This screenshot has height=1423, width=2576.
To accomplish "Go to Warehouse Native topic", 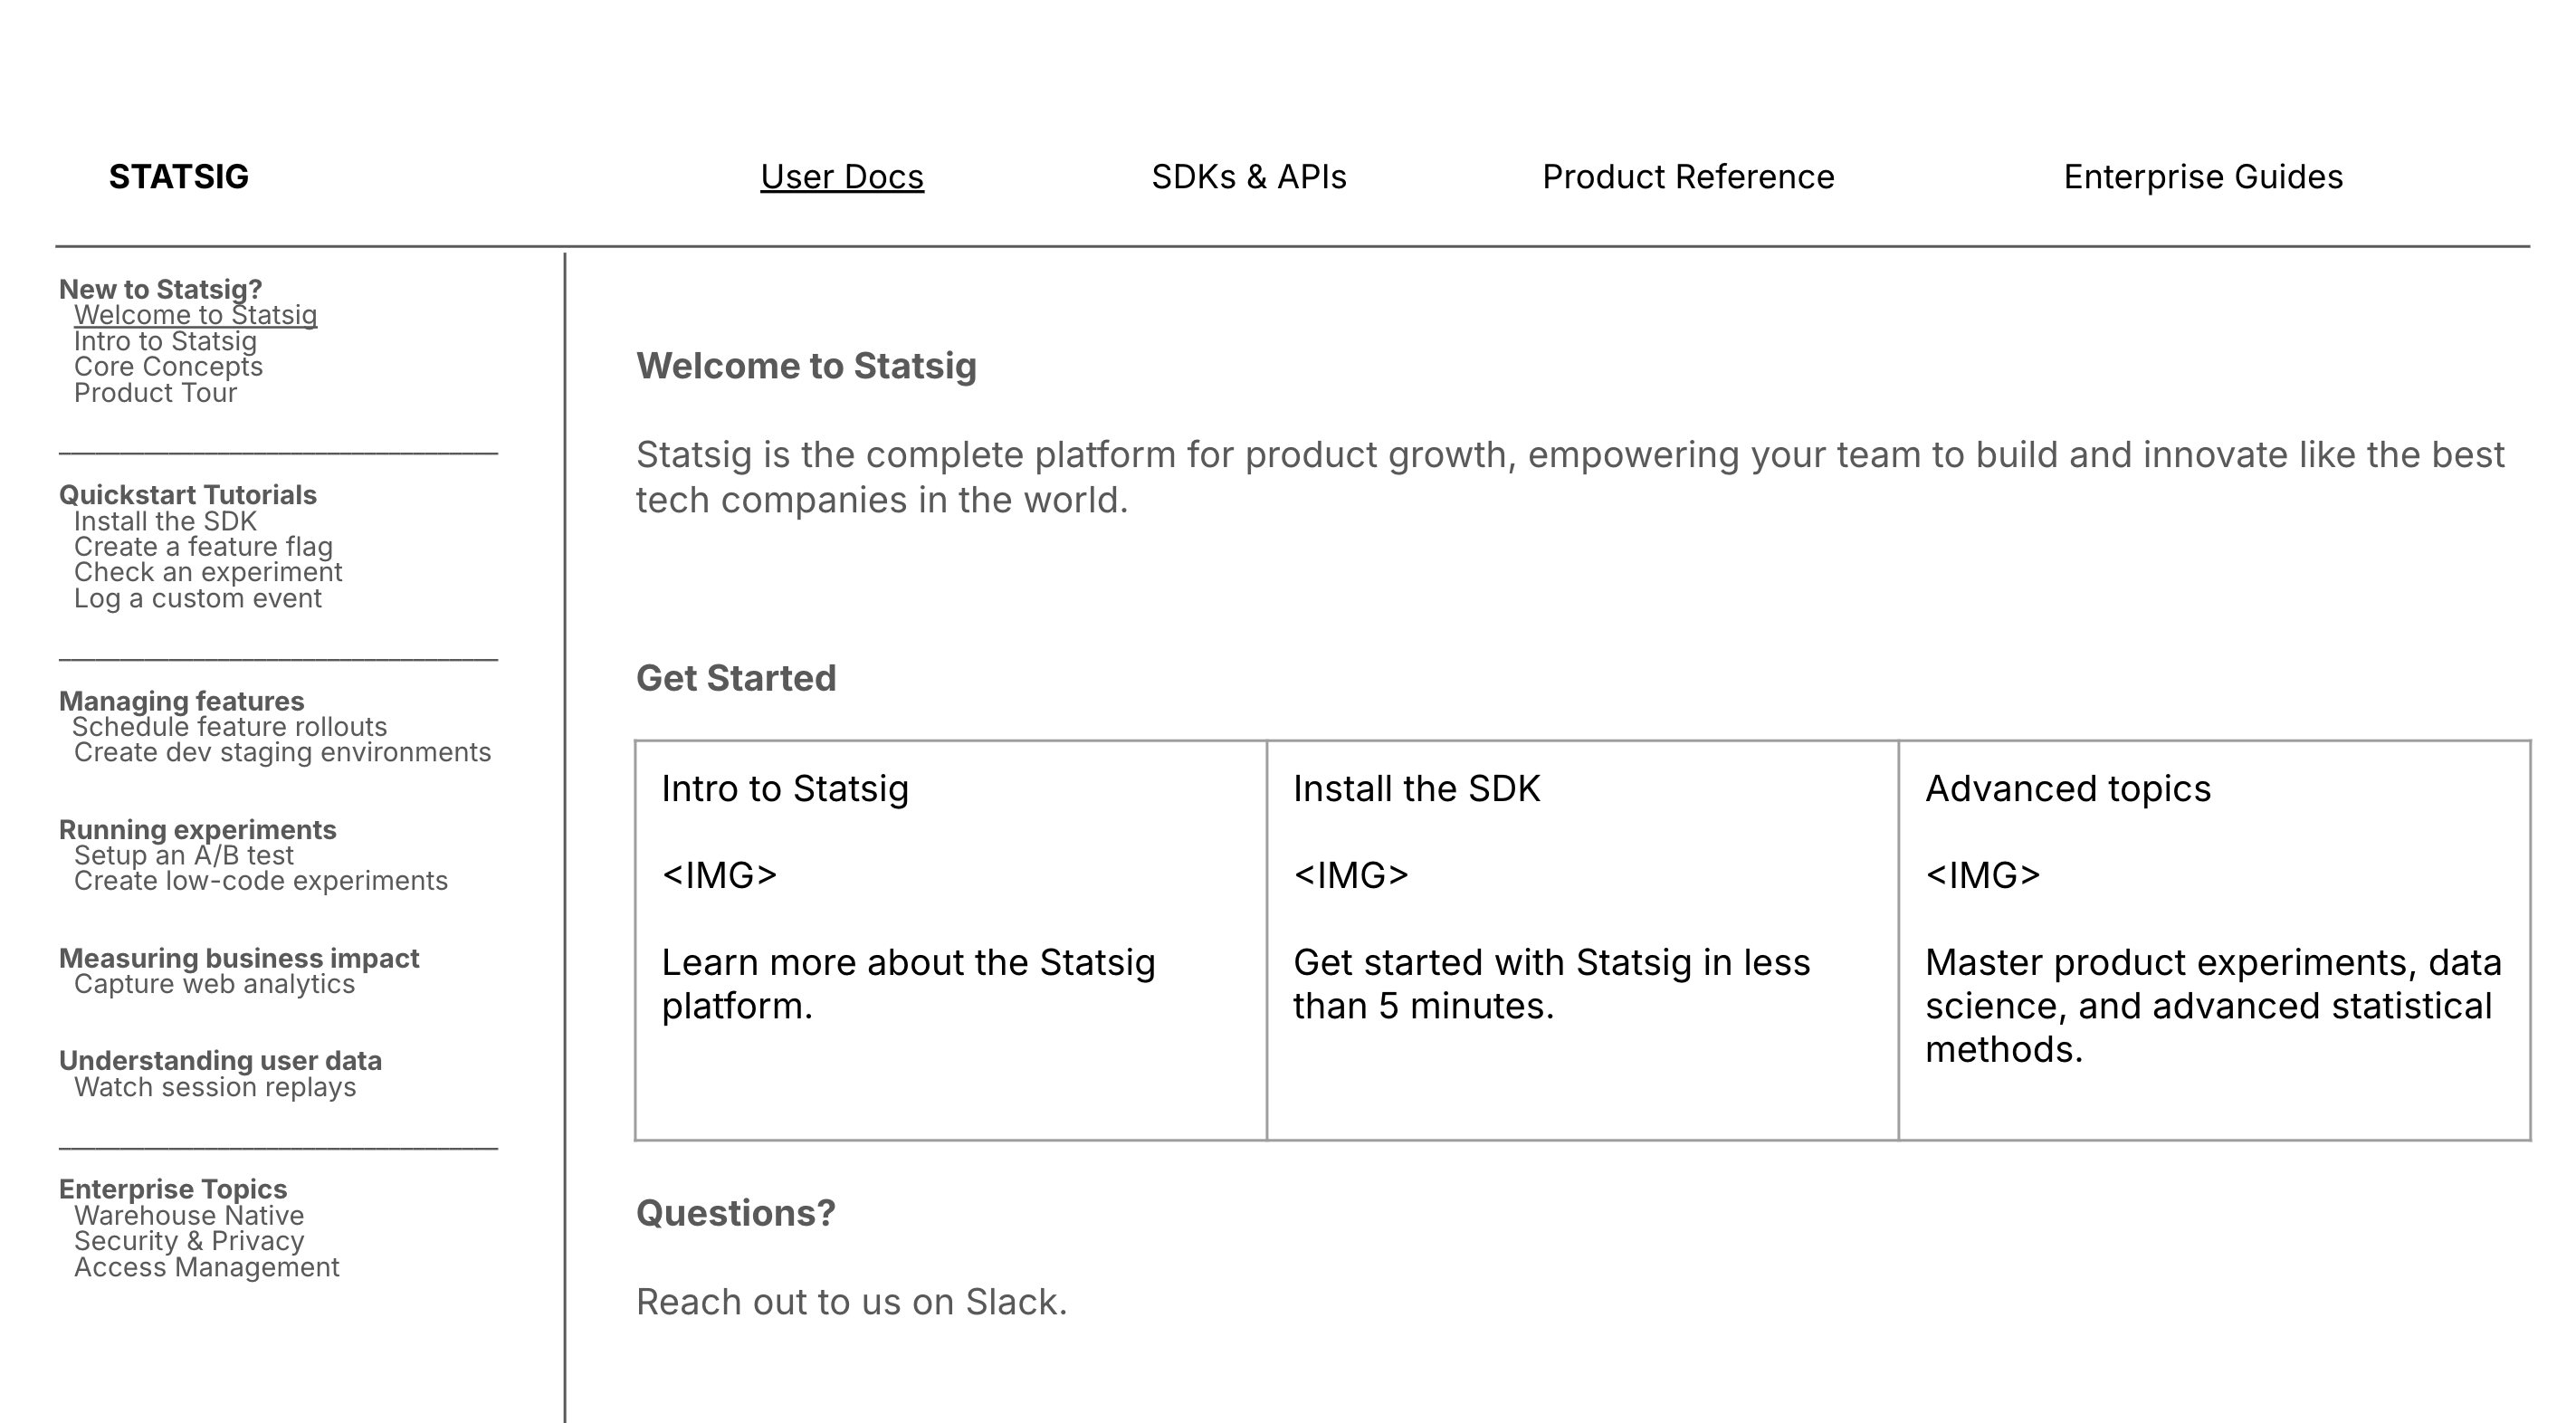I will [188, 1215].
